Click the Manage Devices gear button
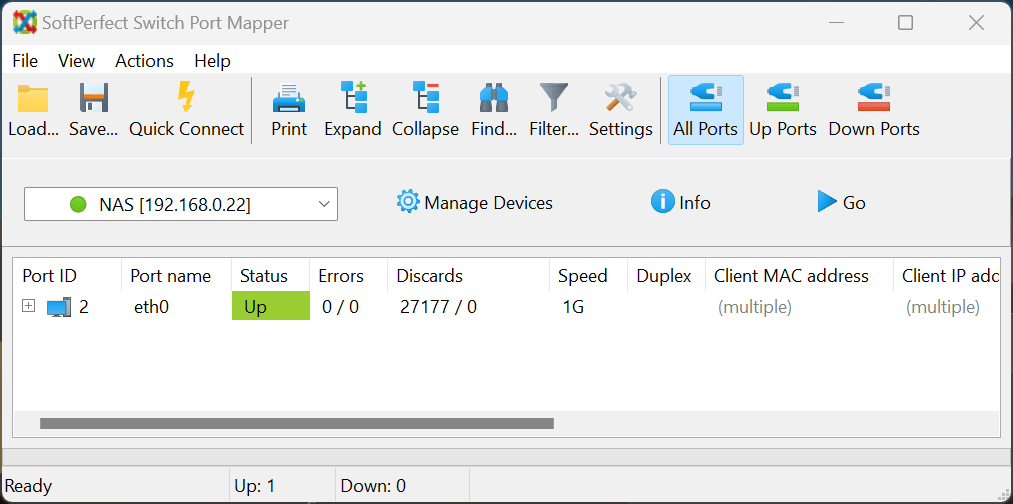 point(474,203)
